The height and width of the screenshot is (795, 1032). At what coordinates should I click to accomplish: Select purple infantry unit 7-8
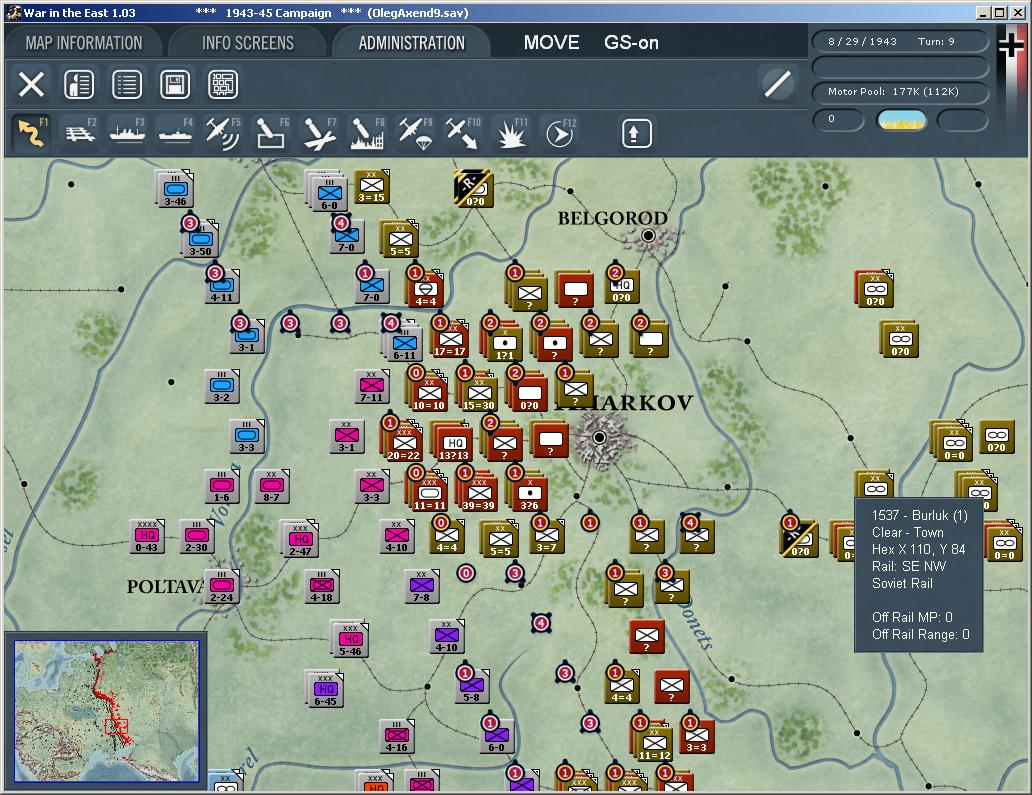pos(422,586)
